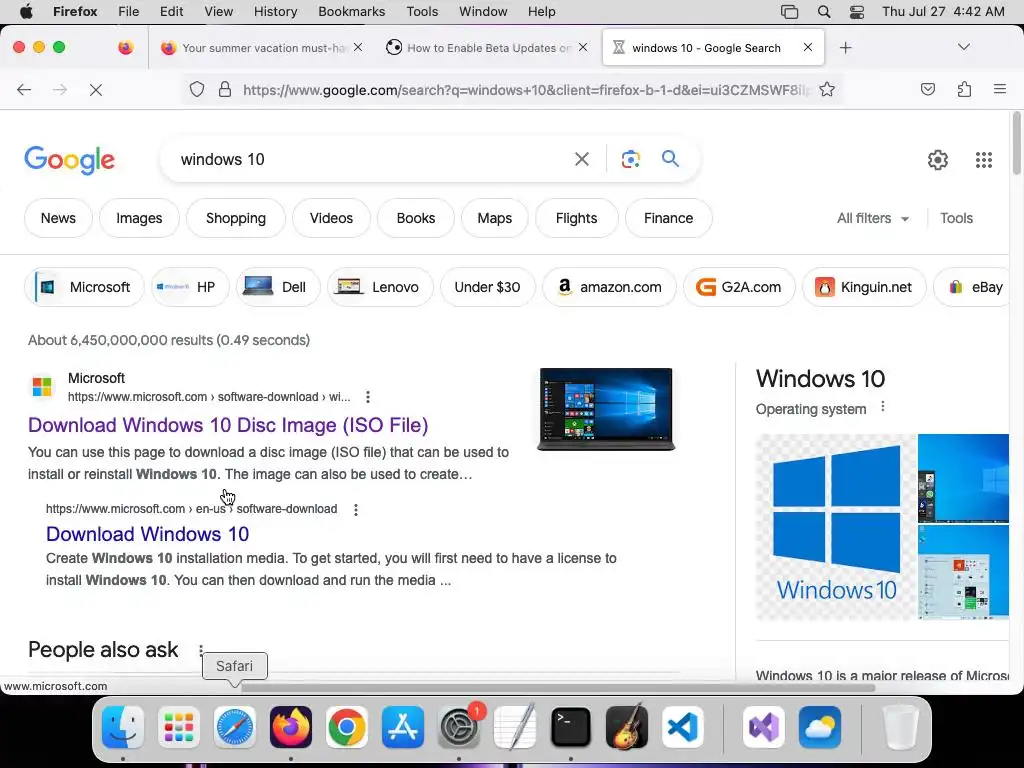Screen dimensions: 1024x768
Task: Open the Tools menu in menu bar
Action: (x=422, y=12)
